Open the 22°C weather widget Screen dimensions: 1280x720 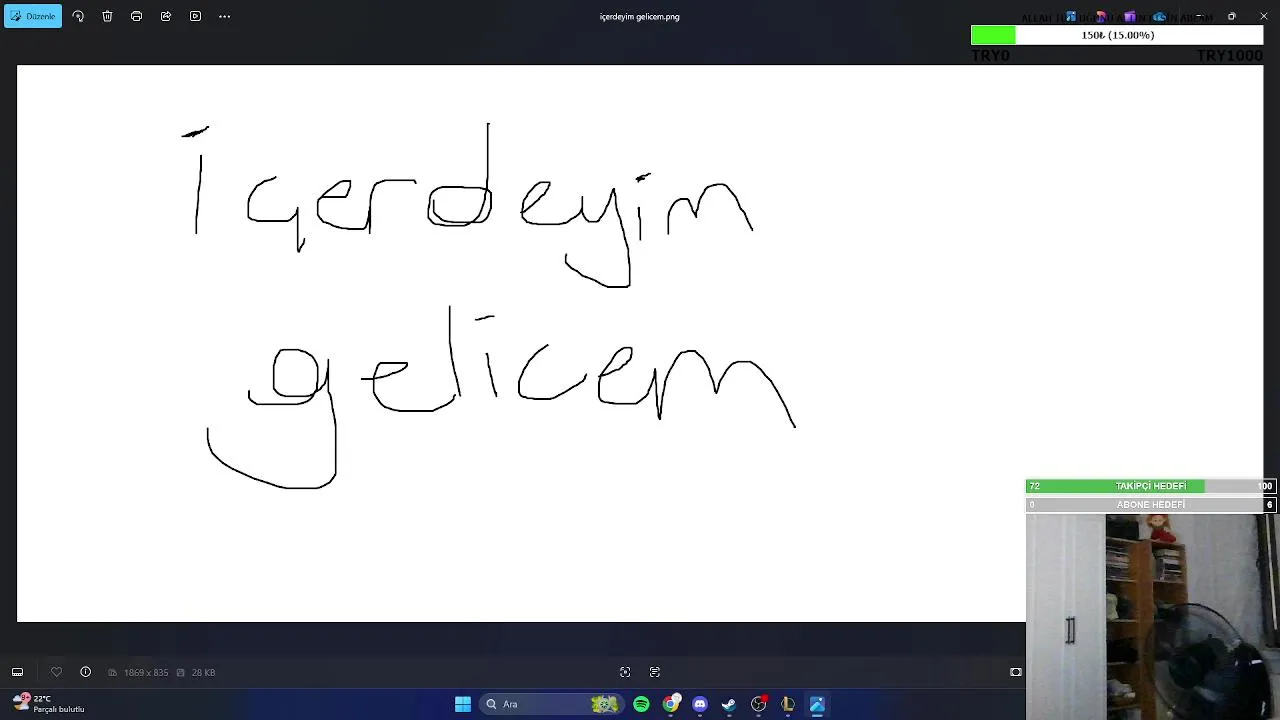point(48,704)
